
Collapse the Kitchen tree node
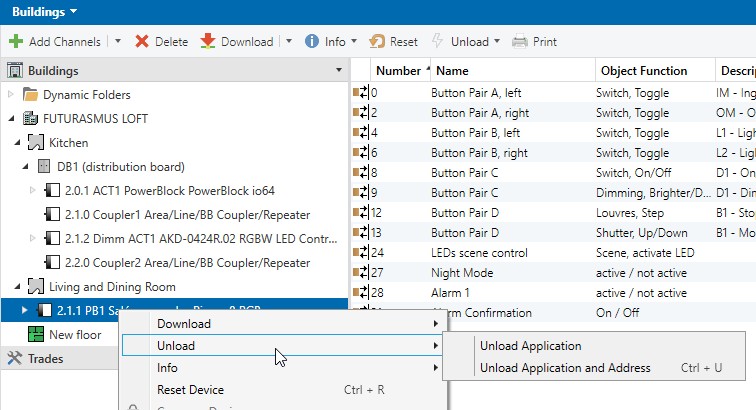pyautogui.click(x=22, y=143)
